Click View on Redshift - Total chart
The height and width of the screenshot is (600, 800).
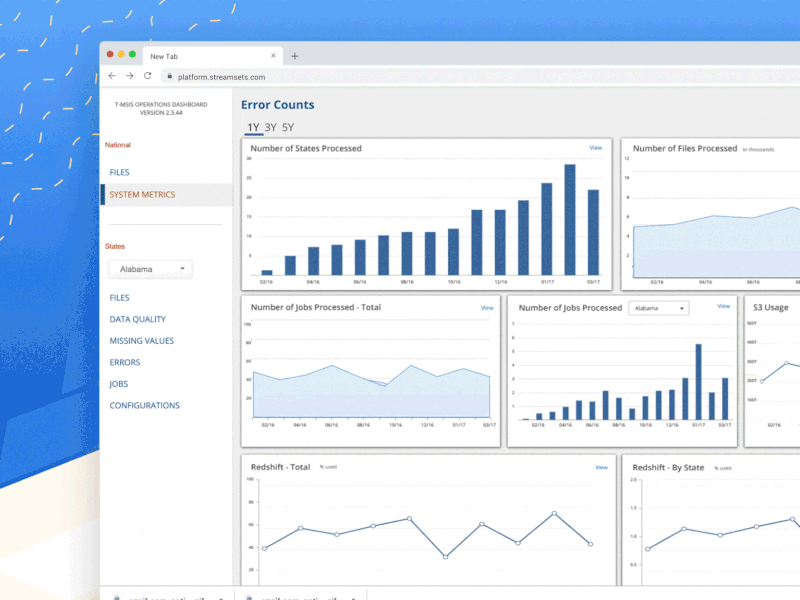pyautogui.click(x=601, y=467)
